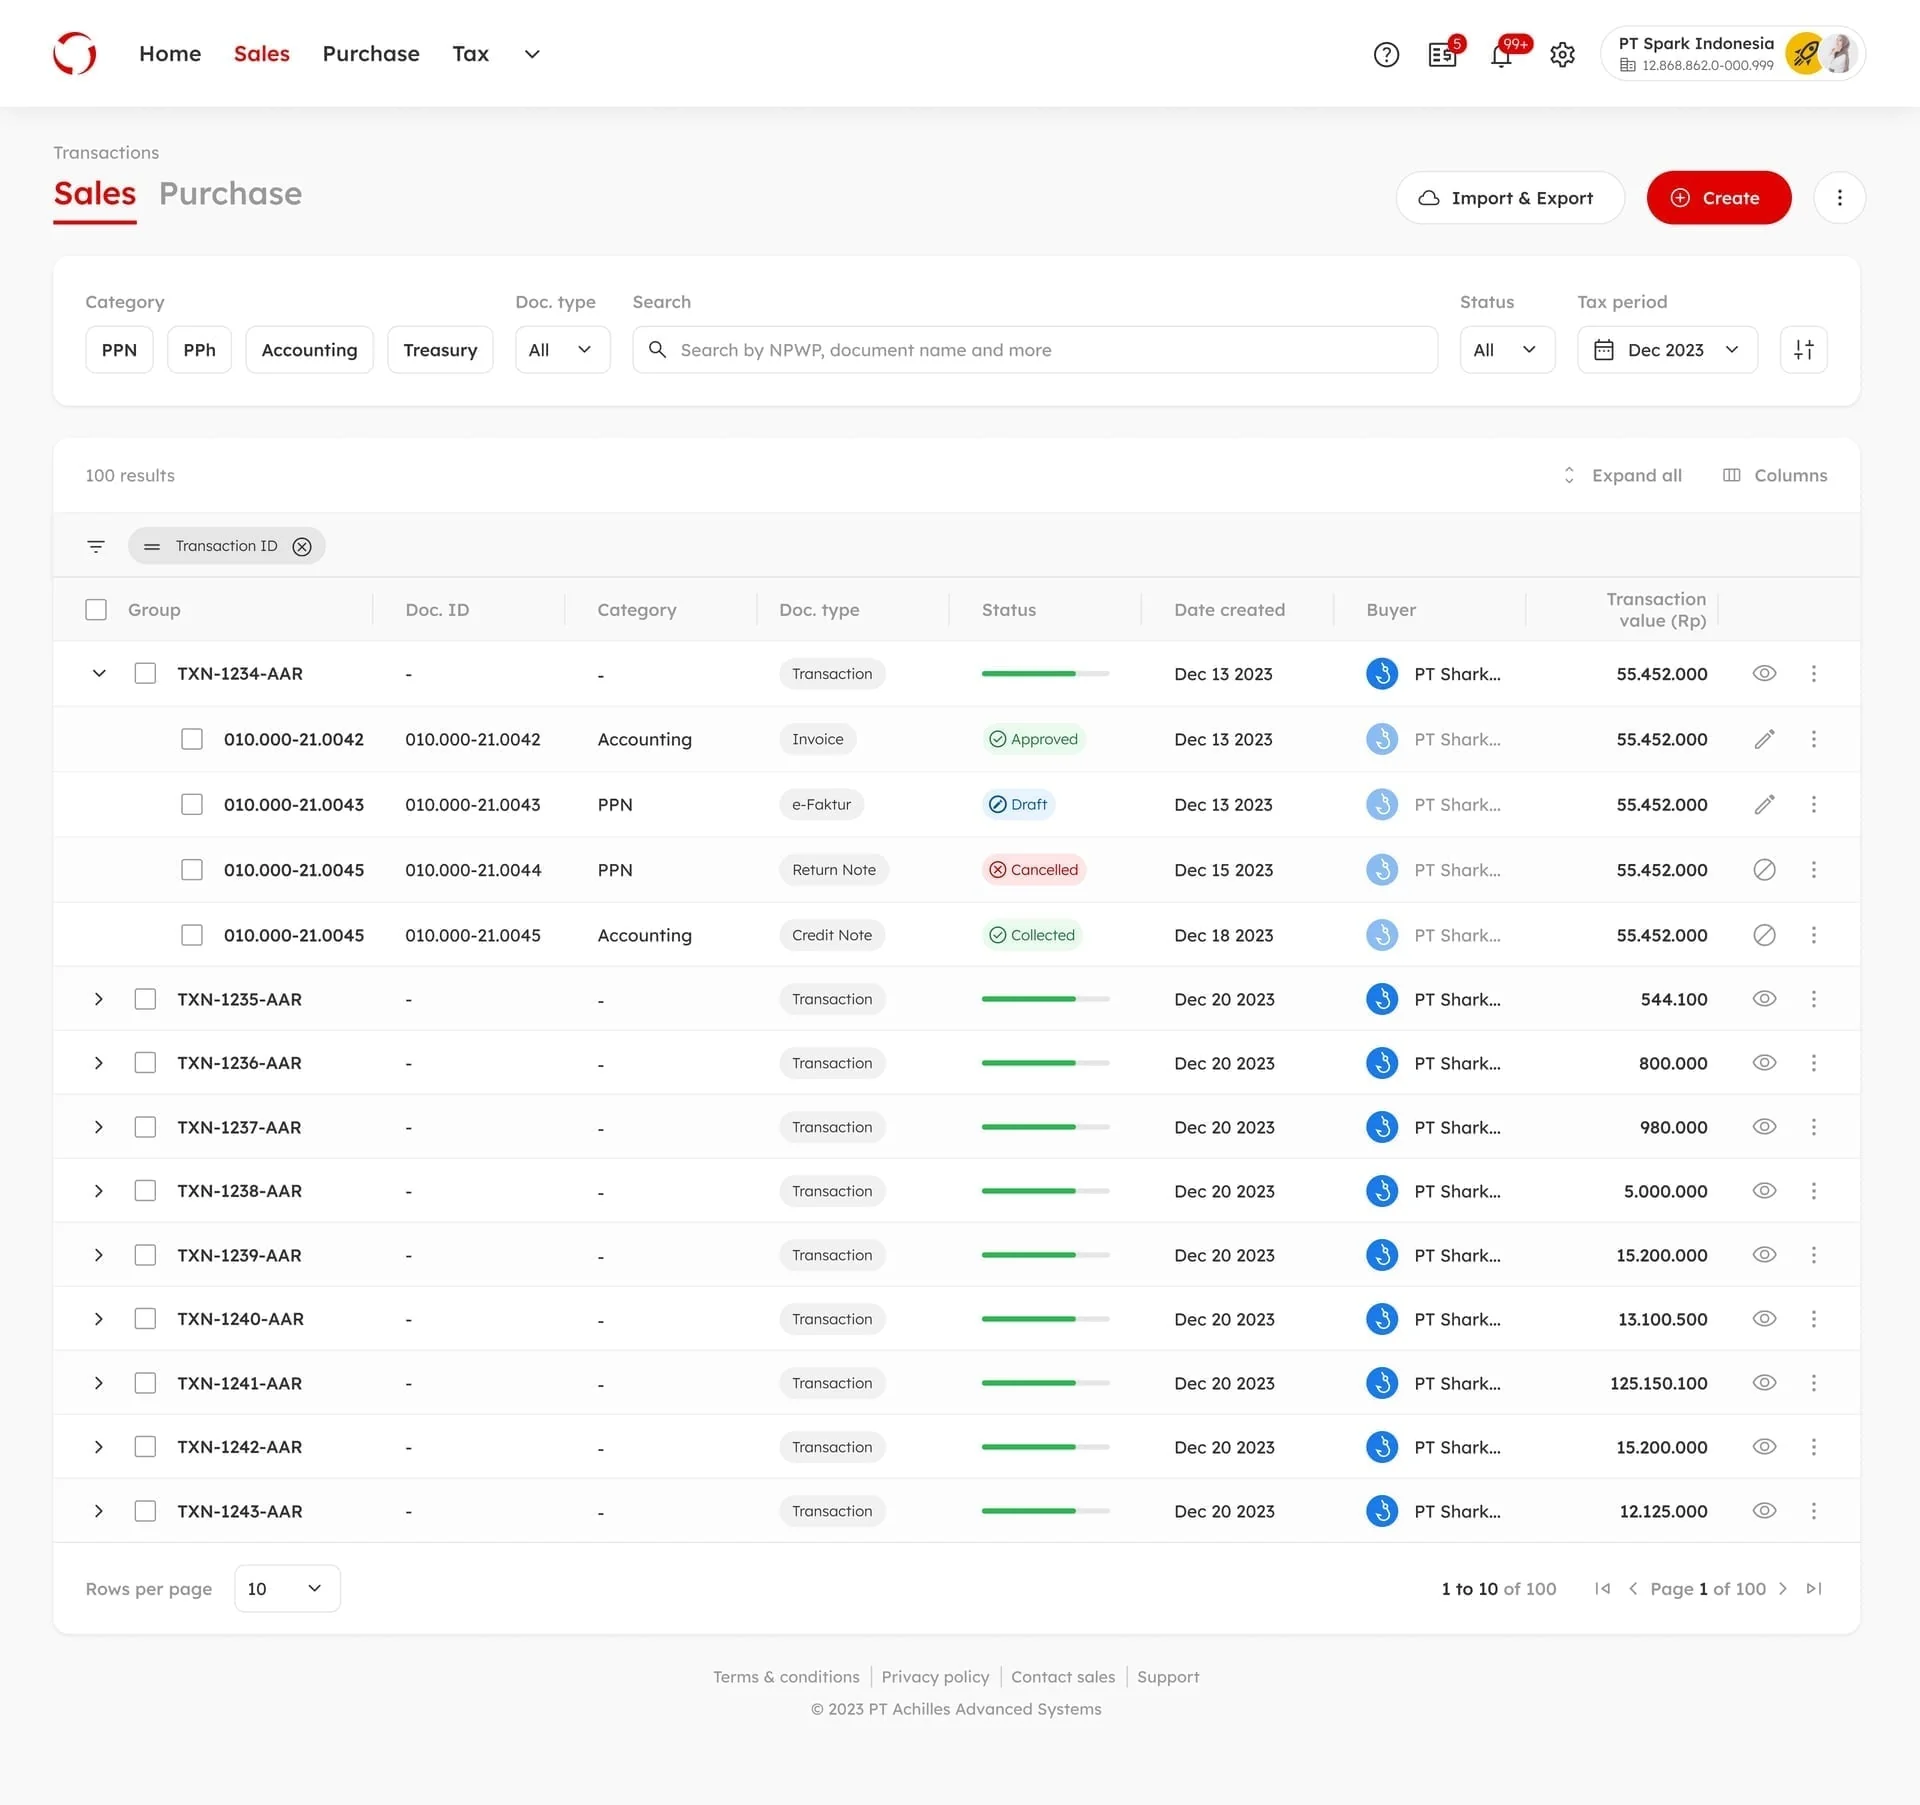Open the Columns settings

[x=1775, y=476]
